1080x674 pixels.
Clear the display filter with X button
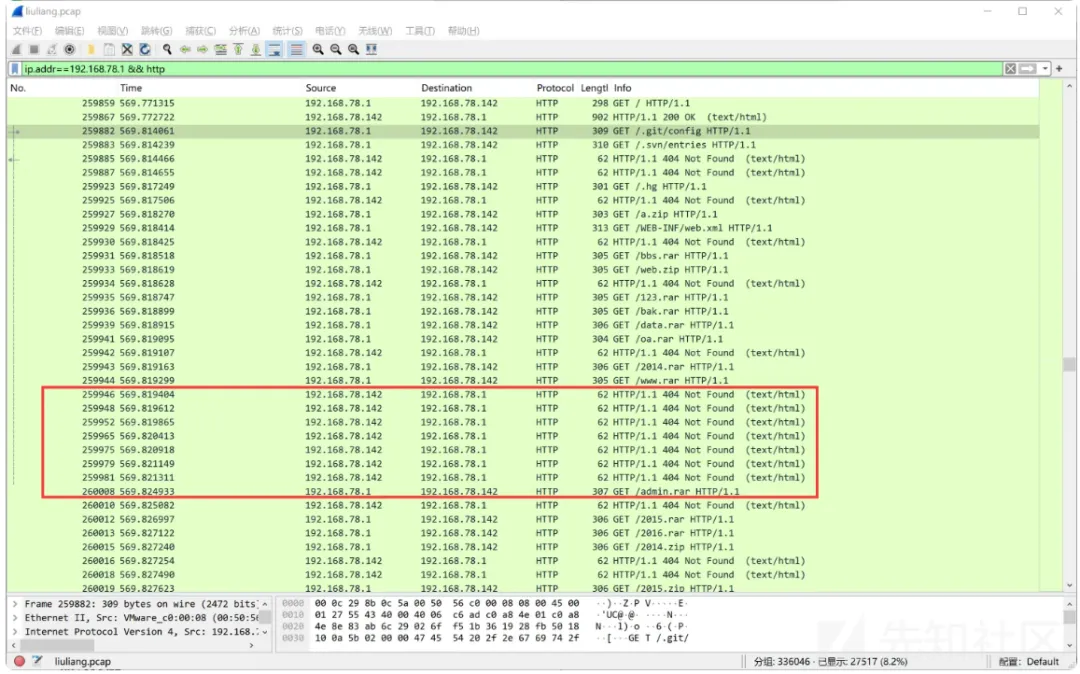[x=1011, y=69]
